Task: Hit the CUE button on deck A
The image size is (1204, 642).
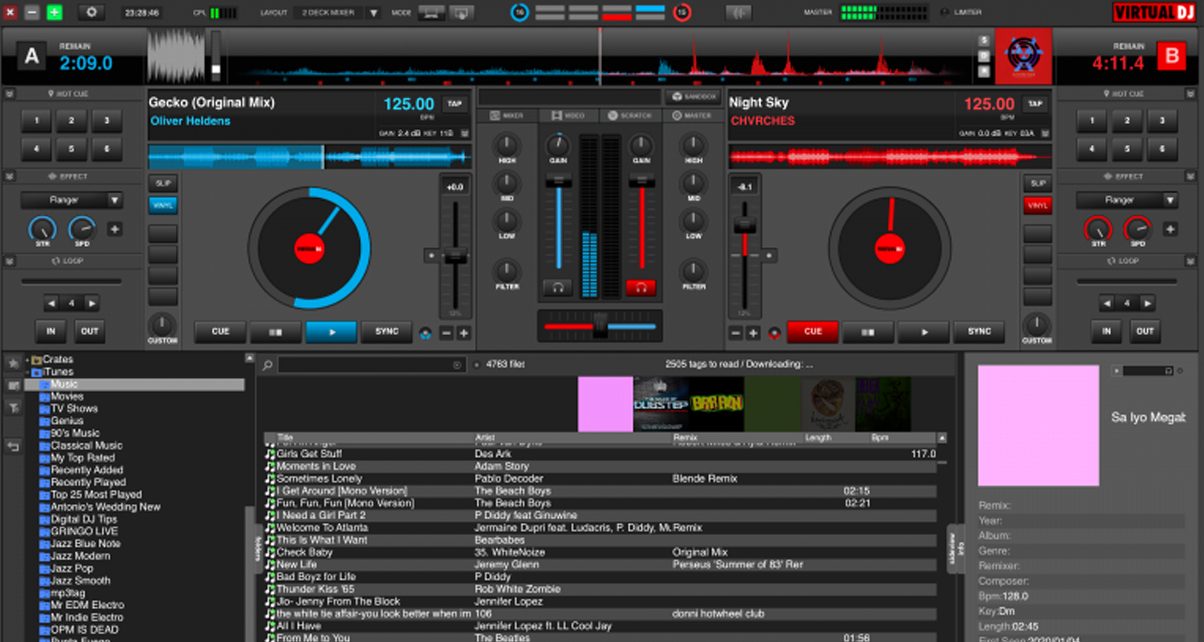Action: pos(220,332)
